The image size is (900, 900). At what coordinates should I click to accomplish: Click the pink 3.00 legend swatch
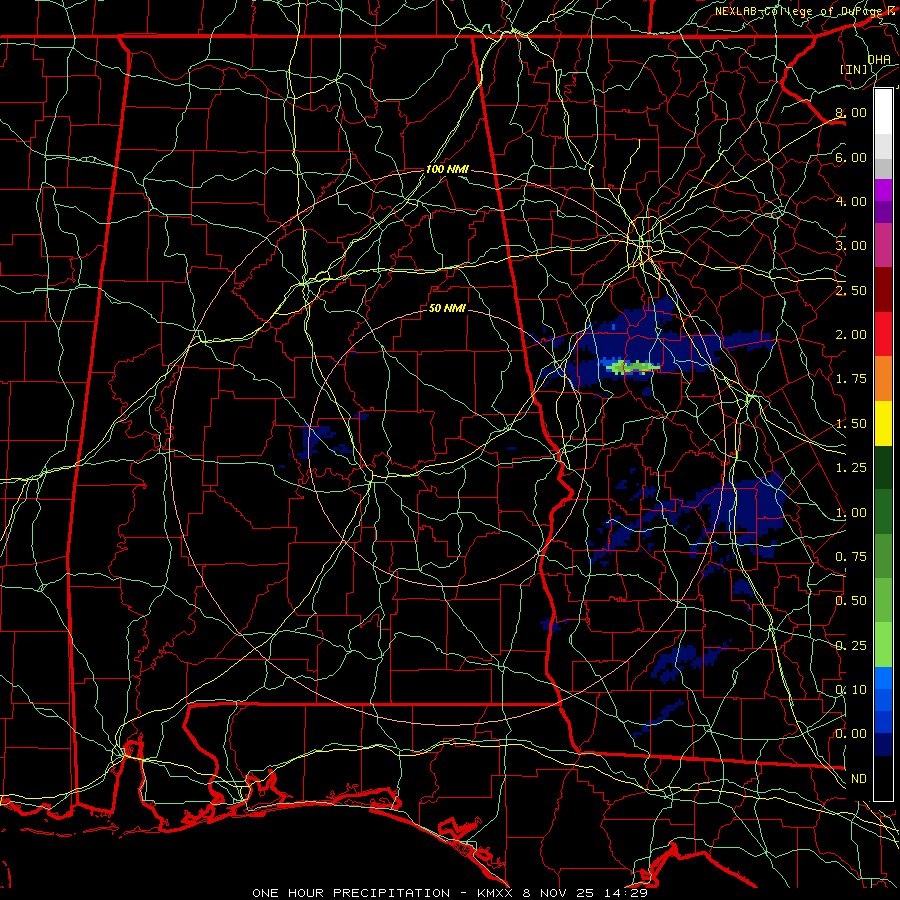[x=883, y=245]
